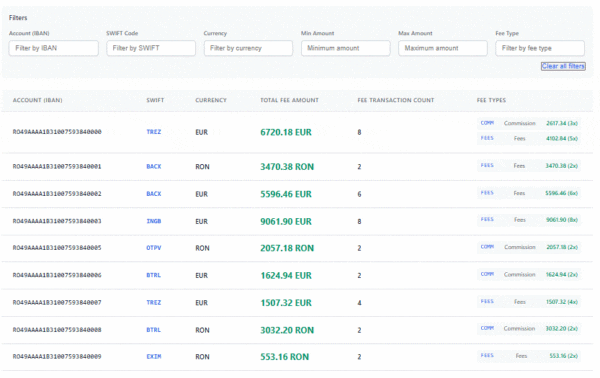Click the 4102.84 (5x) fees value
This screenshot has width=600, height=378.
point(562,138)
